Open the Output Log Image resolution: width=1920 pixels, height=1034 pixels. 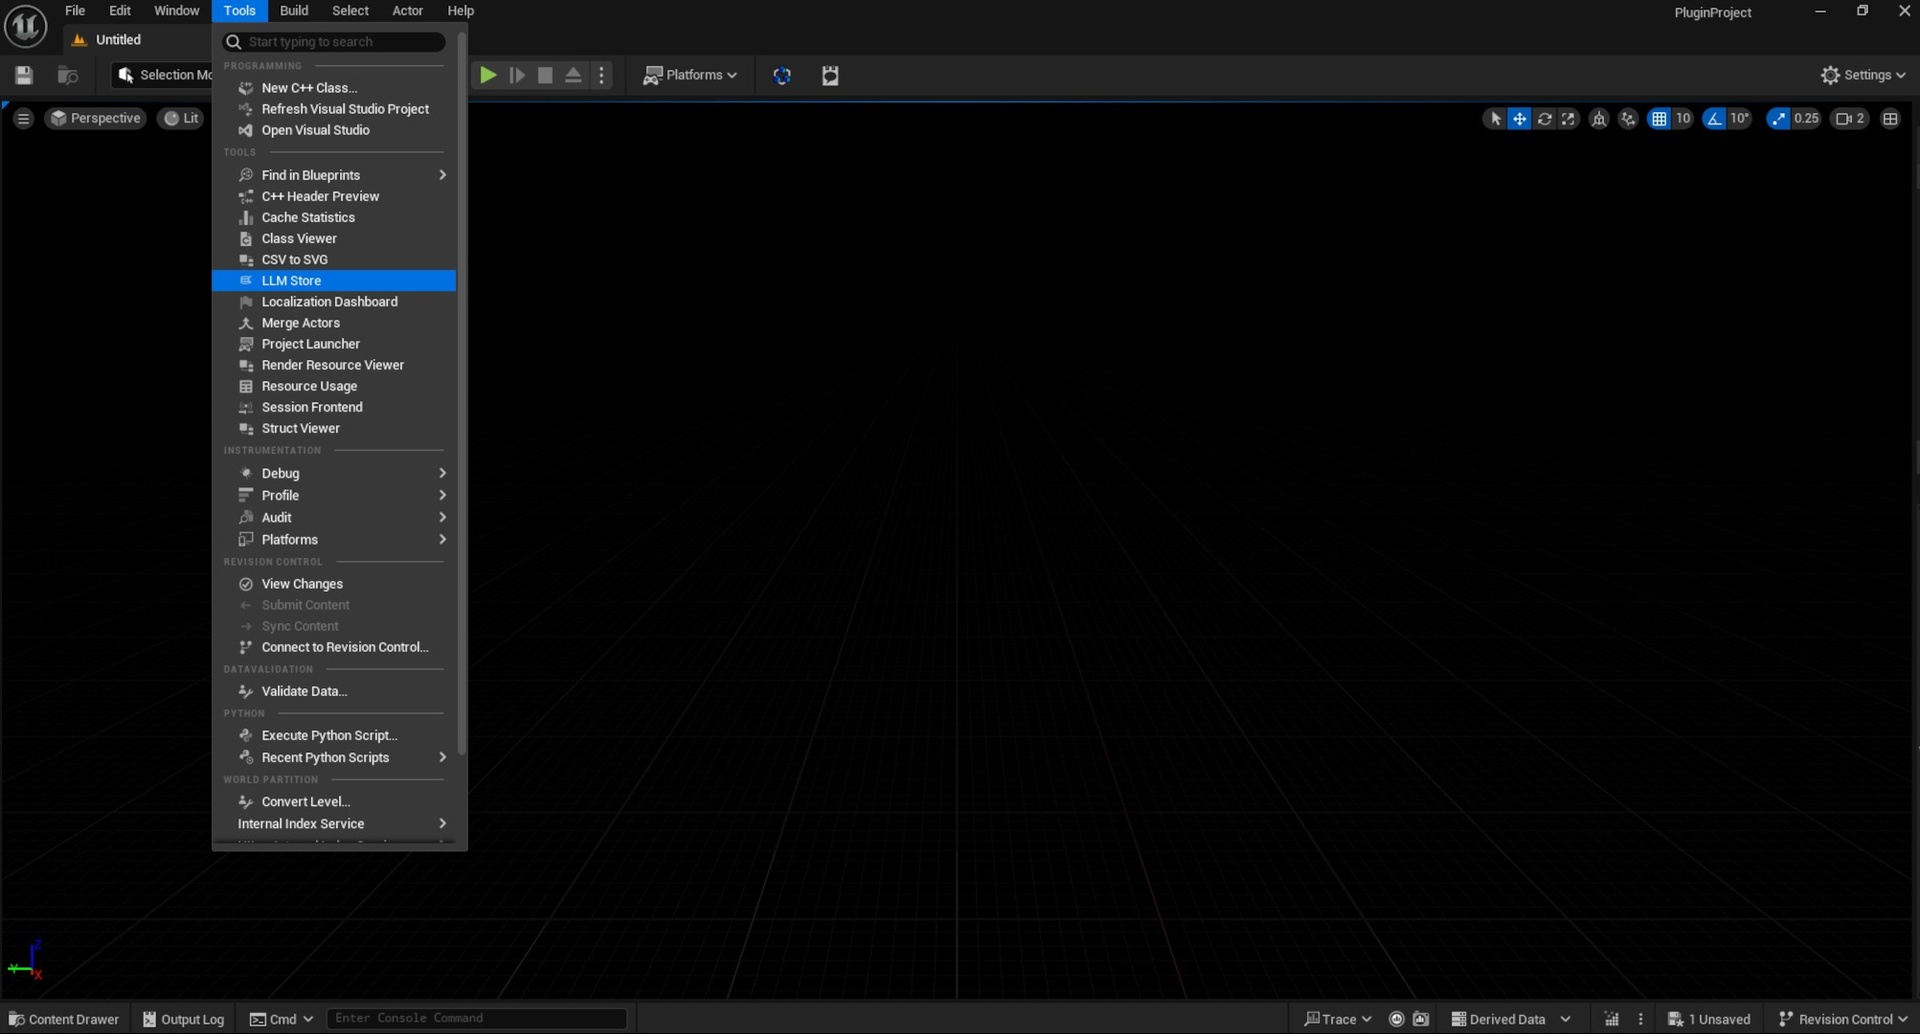(x=183, y=1019)
